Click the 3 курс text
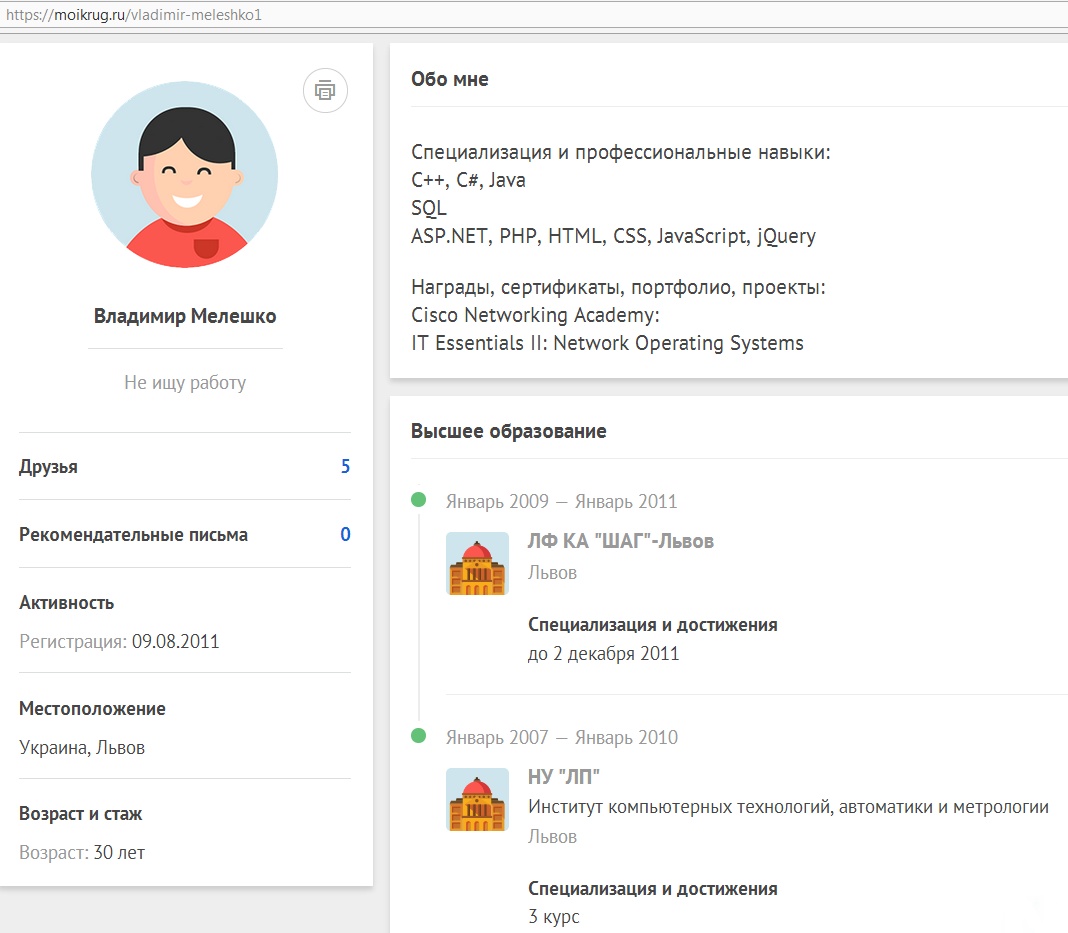Viewport: 1068px width, 933px height. click(553, 917)
